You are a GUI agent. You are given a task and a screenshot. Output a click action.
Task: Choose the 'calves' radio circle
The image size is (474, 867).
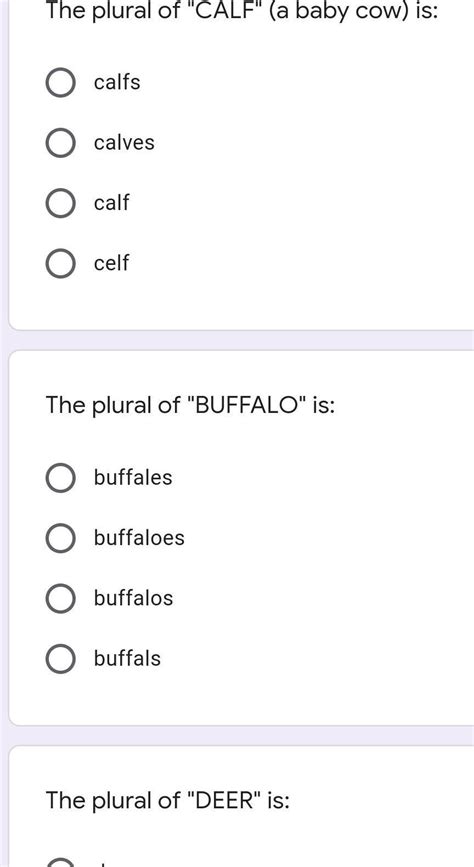point(60,143)
